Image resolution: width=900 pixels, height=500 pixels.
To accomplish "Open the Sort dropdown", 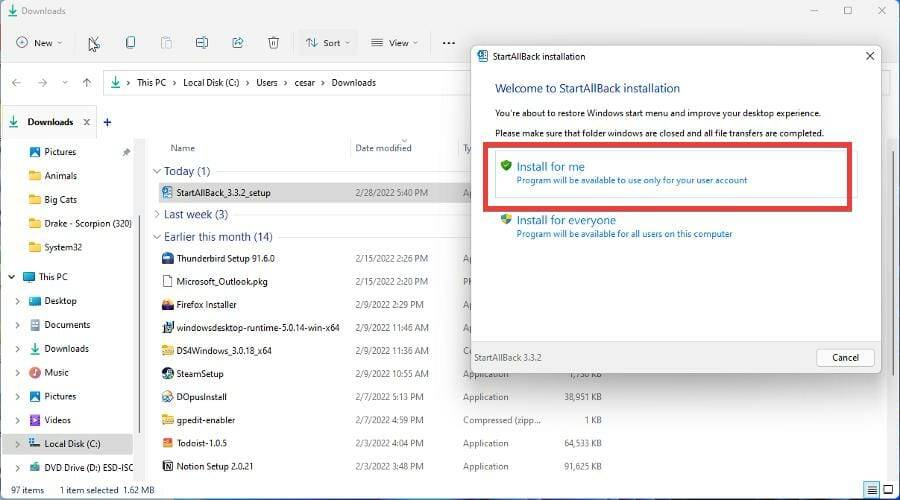I will pos(327,42).
